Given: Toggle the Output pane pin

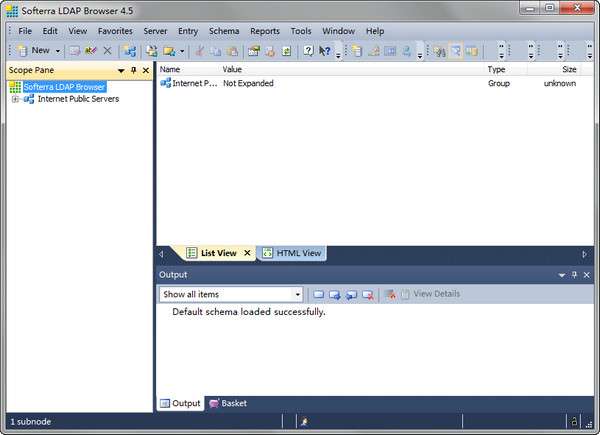Looking at the screenshot, I should (x=574, y=275).
